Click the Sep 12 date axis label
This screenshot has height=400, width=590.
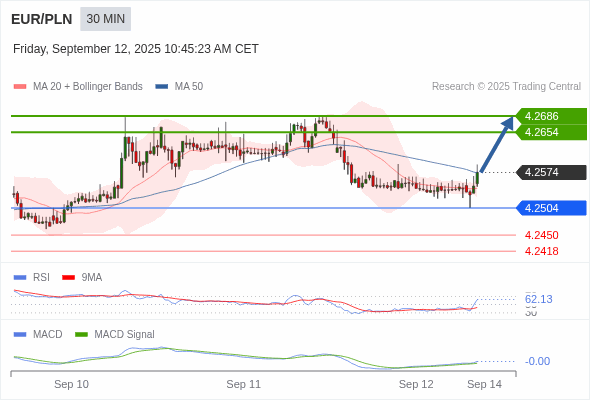coord(416,384)
